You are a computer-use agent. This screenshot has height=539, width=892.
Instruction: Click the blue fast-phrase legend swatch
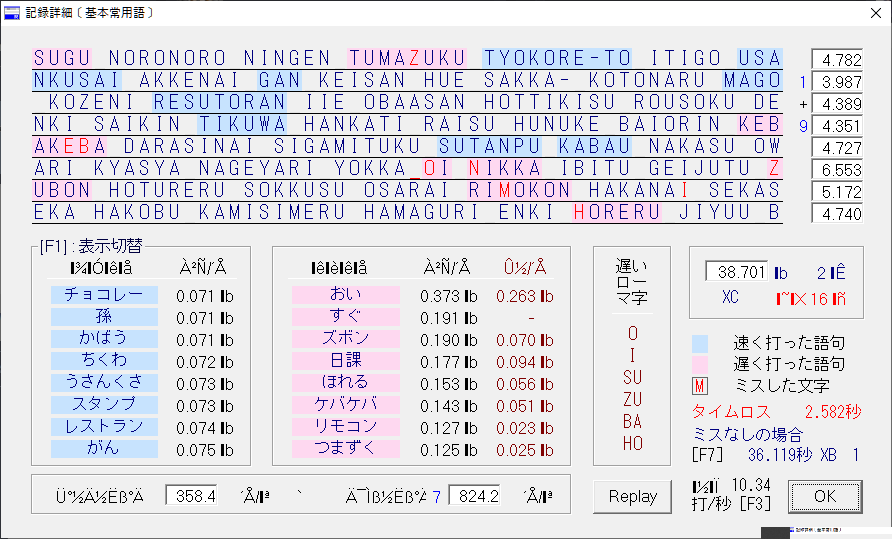(700, 343)
